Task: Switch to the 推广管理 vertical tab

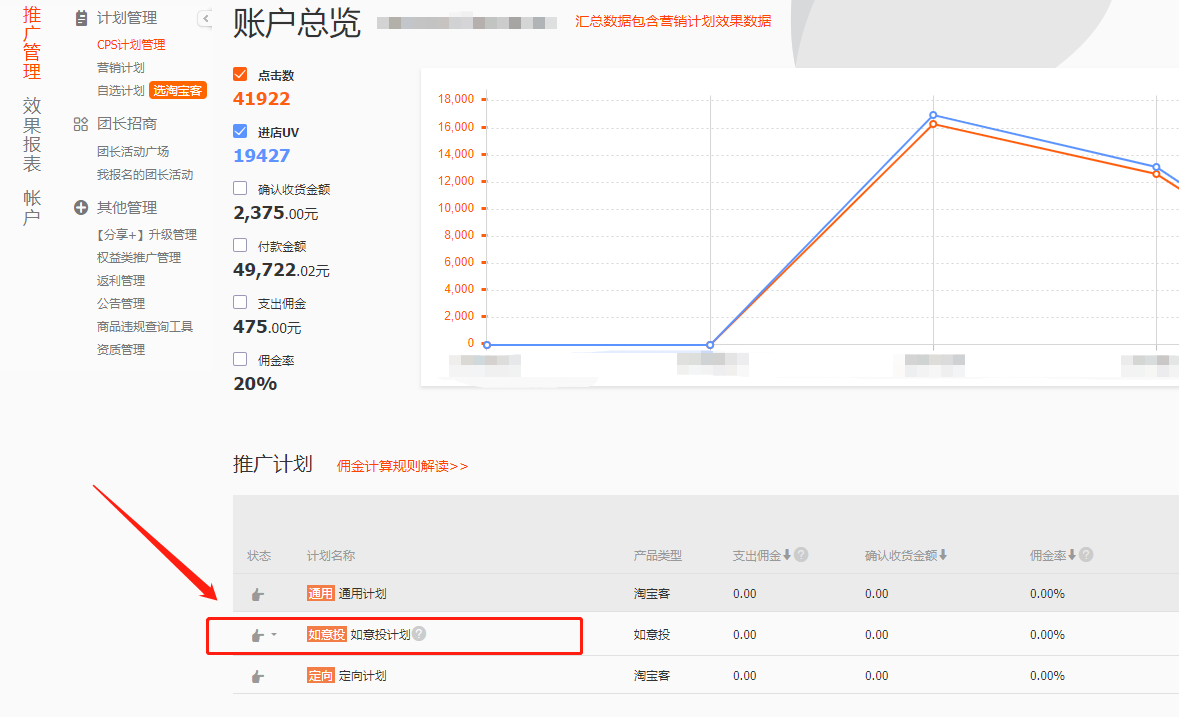Action: click(32, 44)
